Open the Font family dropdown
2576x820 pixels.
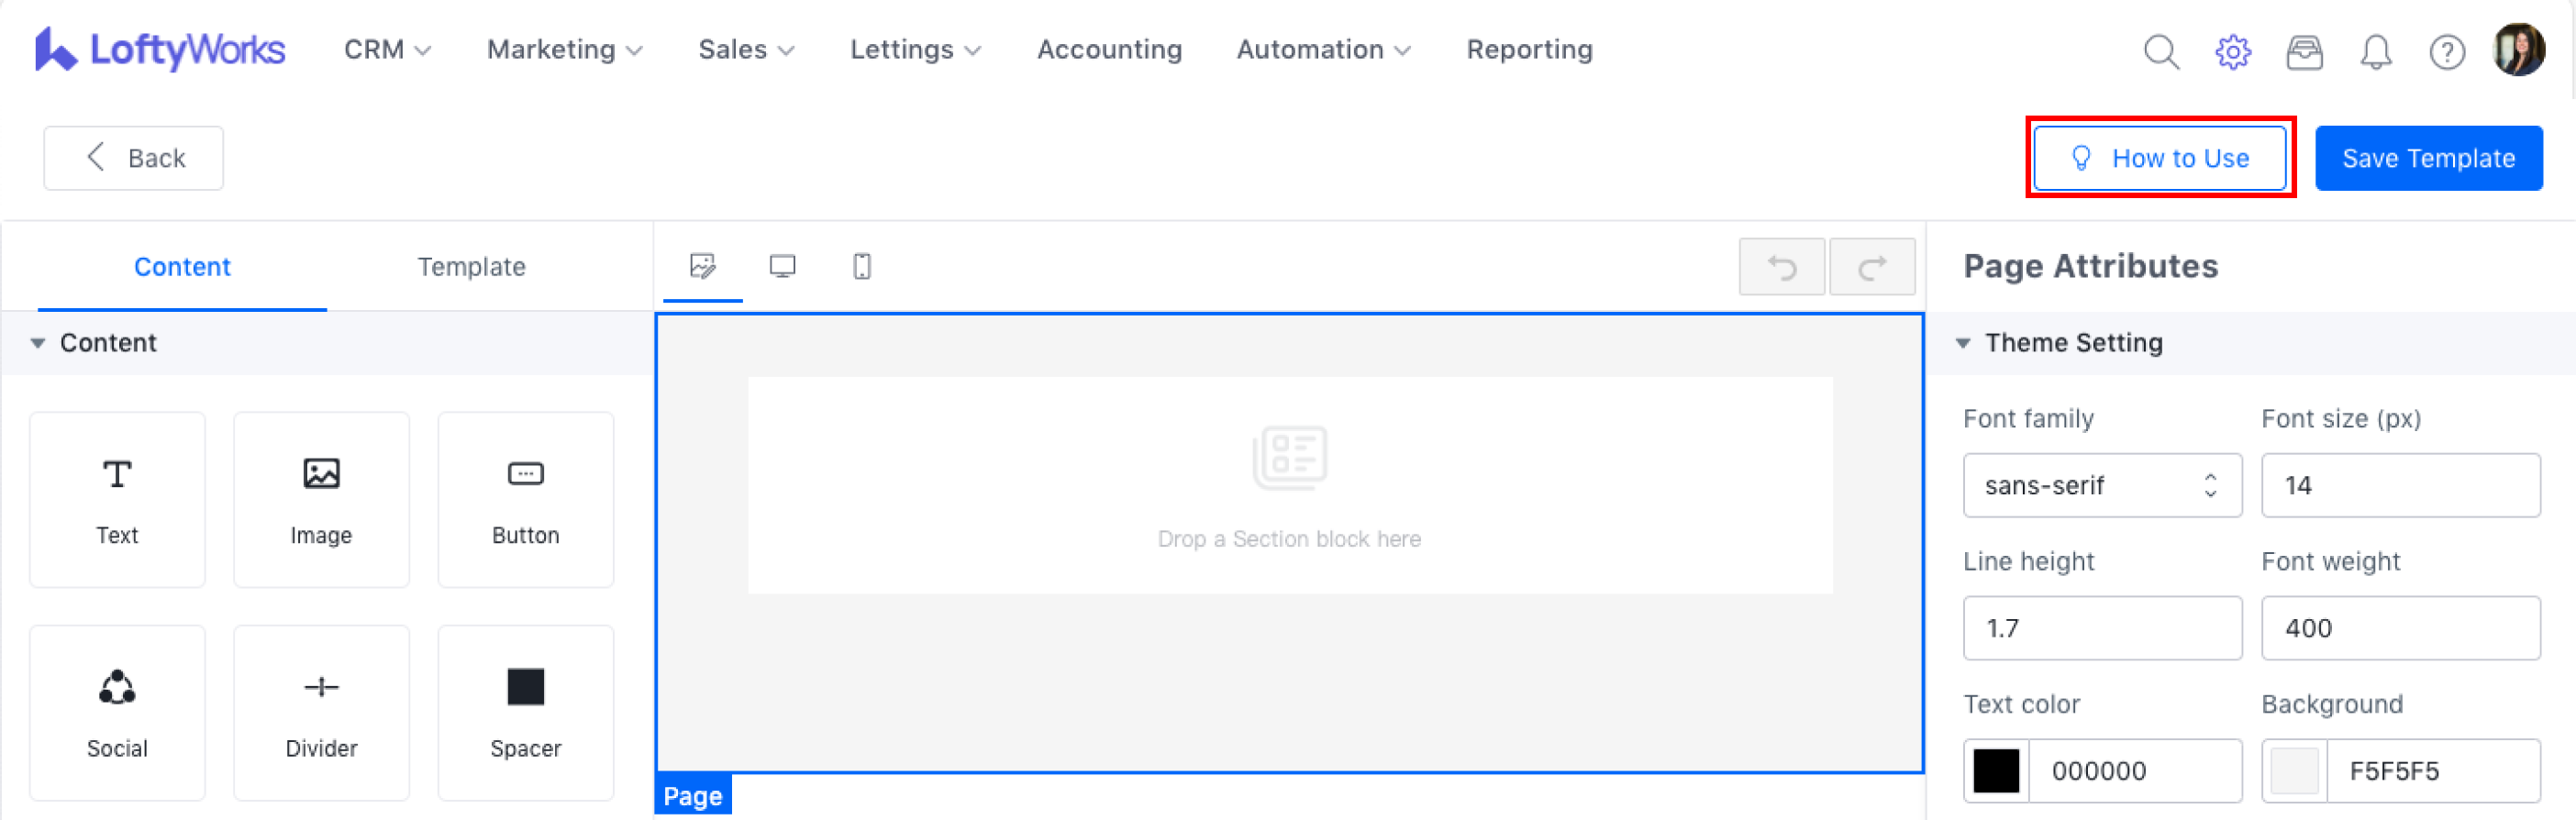coord(2101,485)
